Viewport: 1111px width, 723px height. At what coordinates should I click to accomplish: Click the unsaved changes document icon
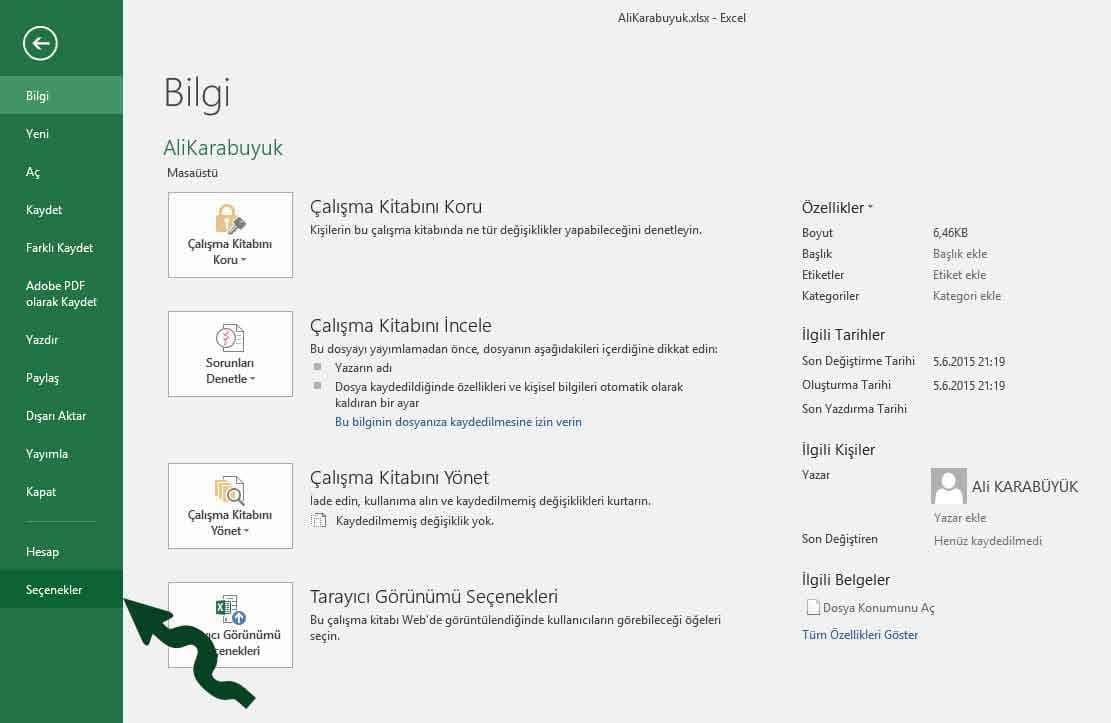click(x=319, y=521)
